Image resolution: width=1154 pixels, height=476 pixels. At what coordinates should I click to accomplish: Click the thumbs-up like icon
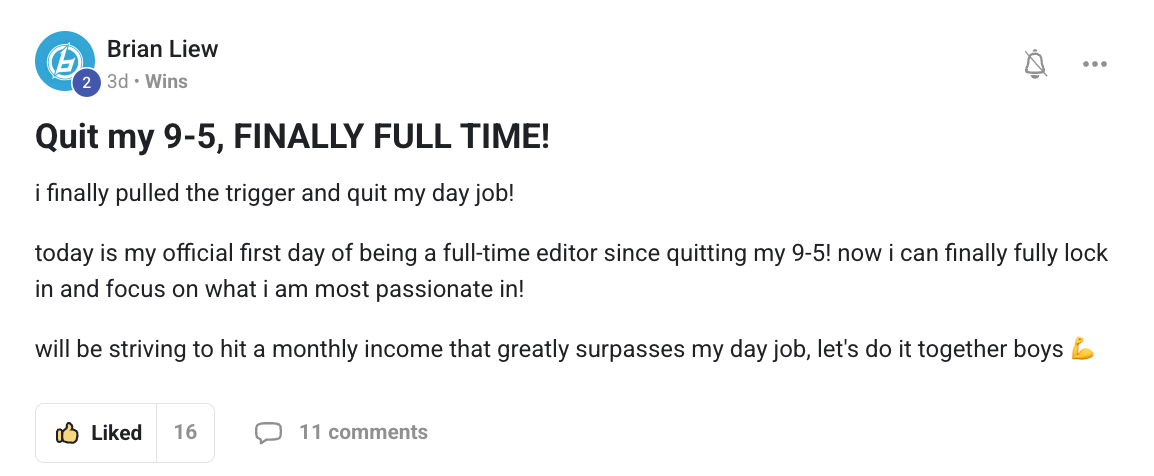pyautogui.click(x=67, y=433)
